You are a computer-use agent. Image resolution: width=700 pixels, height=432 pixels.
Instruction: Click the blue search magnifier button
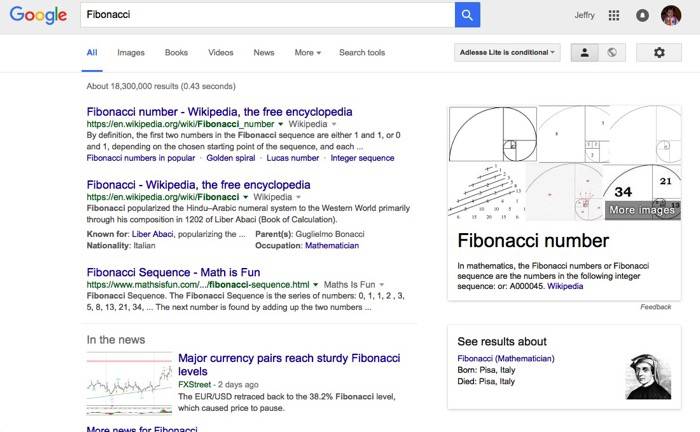(467, 15)
